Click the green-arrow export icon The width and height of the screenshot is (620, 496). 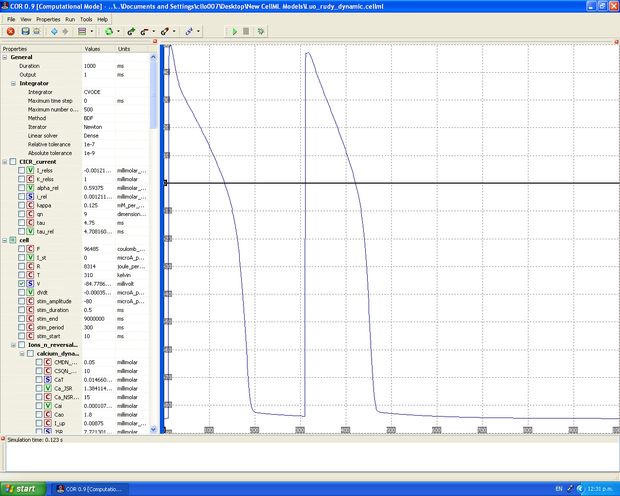[131, 31]
